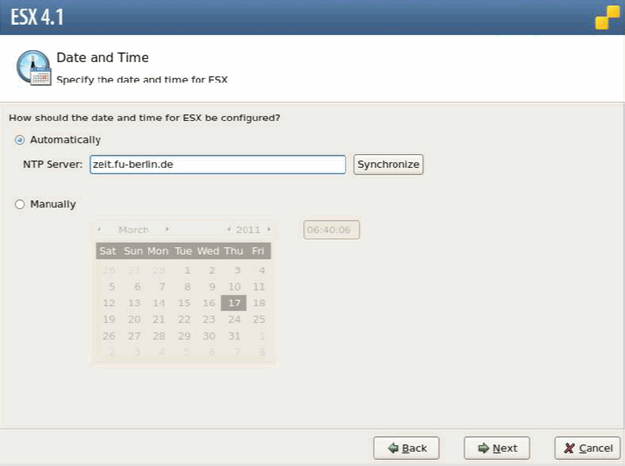Click previous year arrow beside 2011
625x466 pixels.
(x=228, y=230)
